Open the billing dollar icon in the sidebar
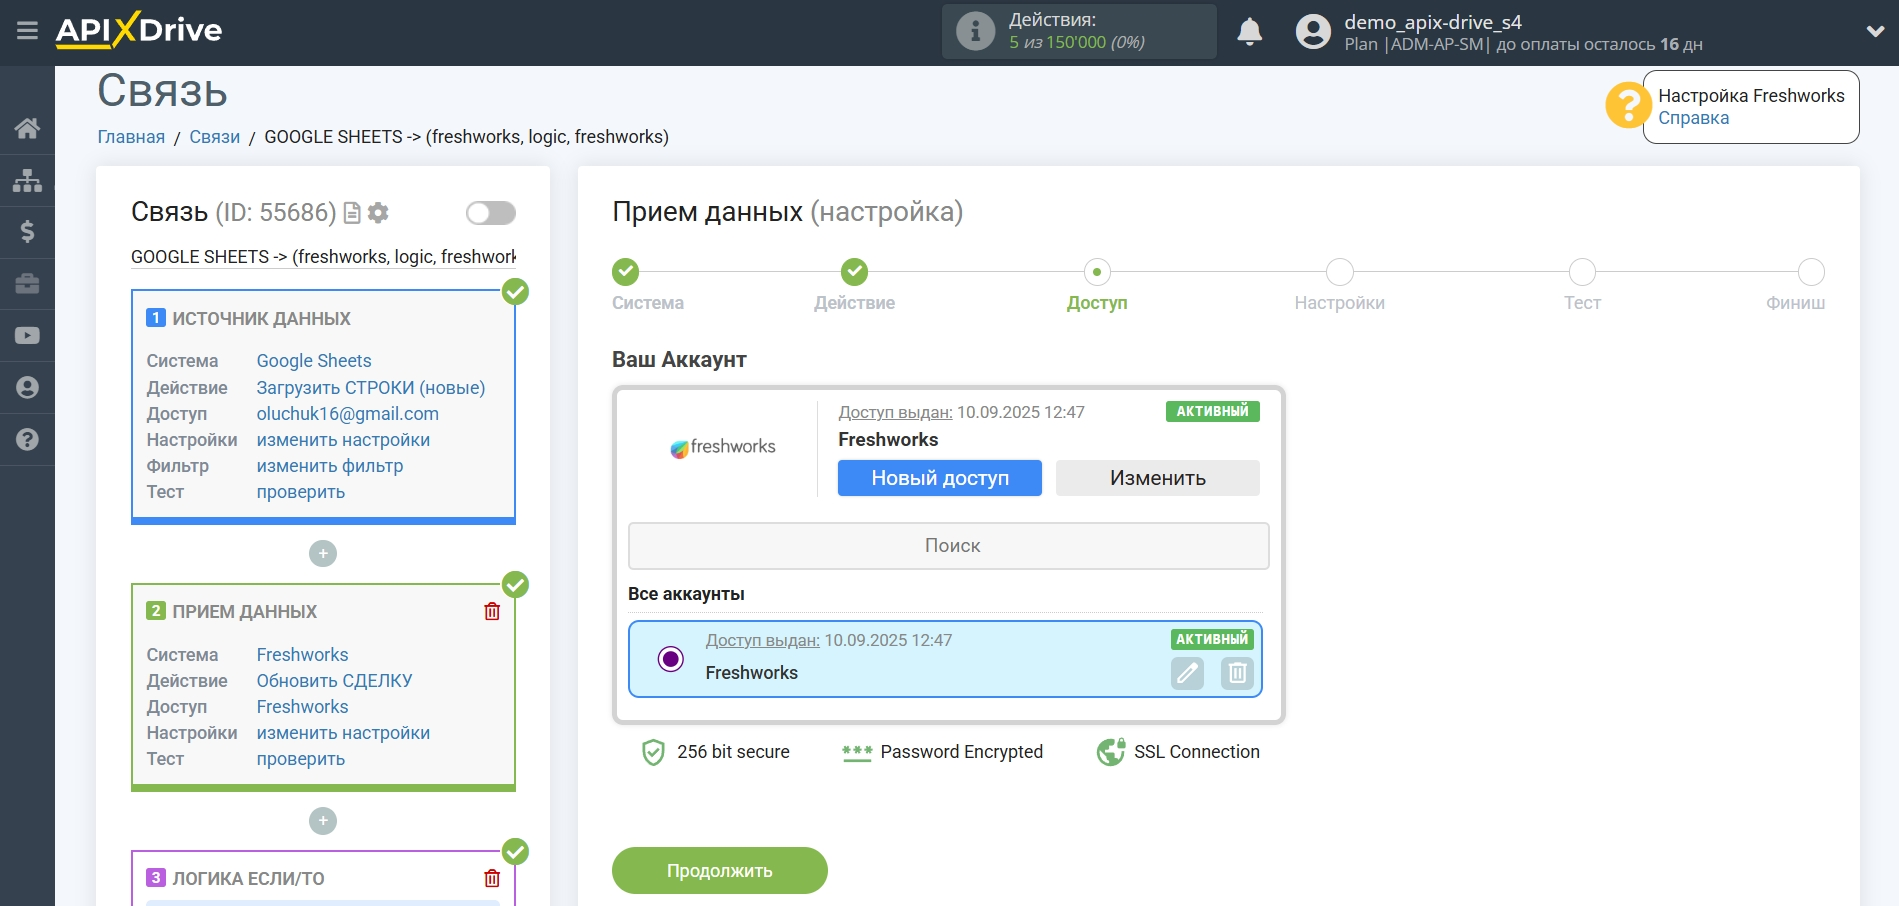The width and height of the screenshot is (1899, 906). pos(27,232)
